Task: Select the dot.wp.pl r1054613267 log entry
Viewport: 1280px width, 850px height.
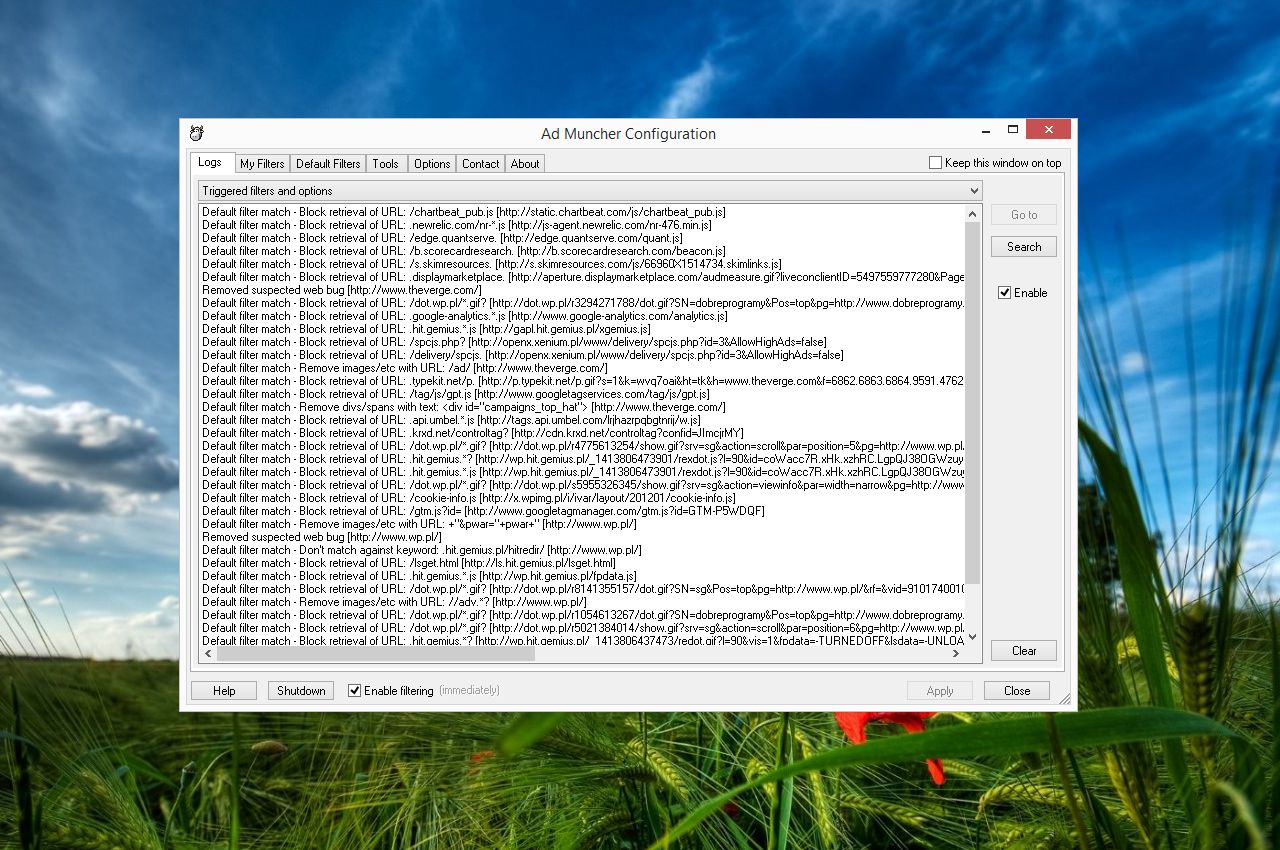Action: 583,615
